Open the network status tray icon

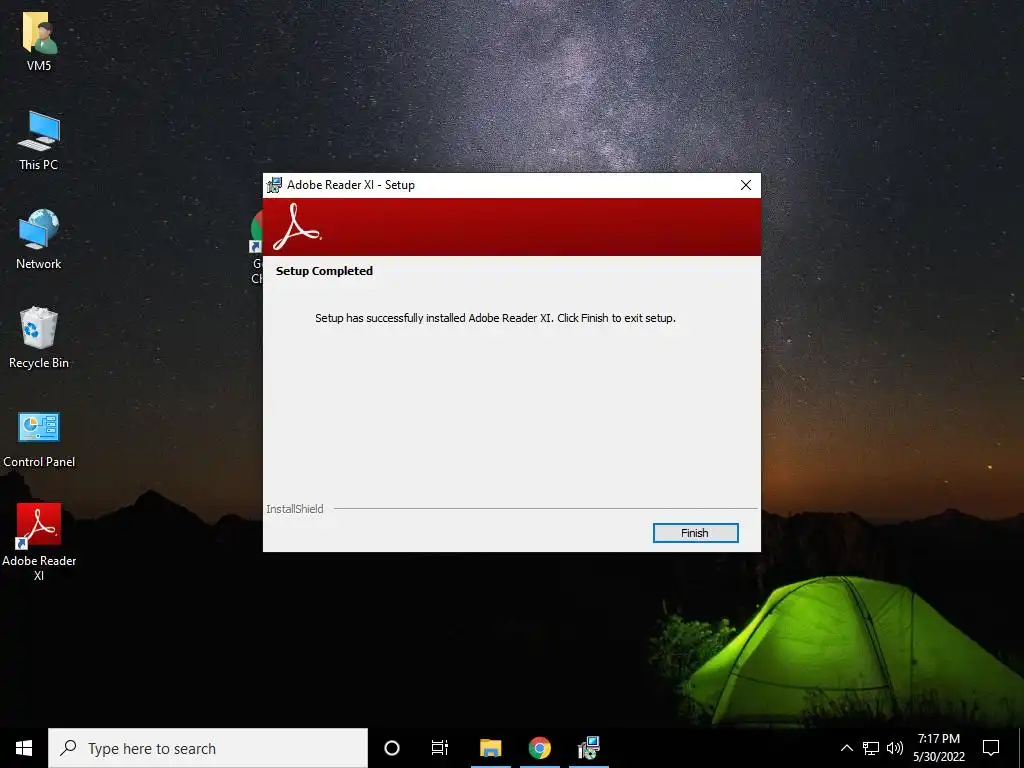(871, 748)
